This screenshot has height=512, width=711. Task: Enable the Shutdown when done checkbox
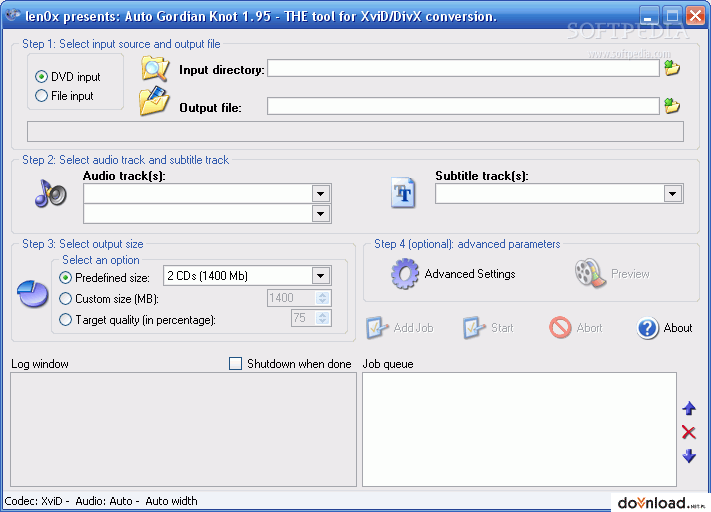coord(235,364)
